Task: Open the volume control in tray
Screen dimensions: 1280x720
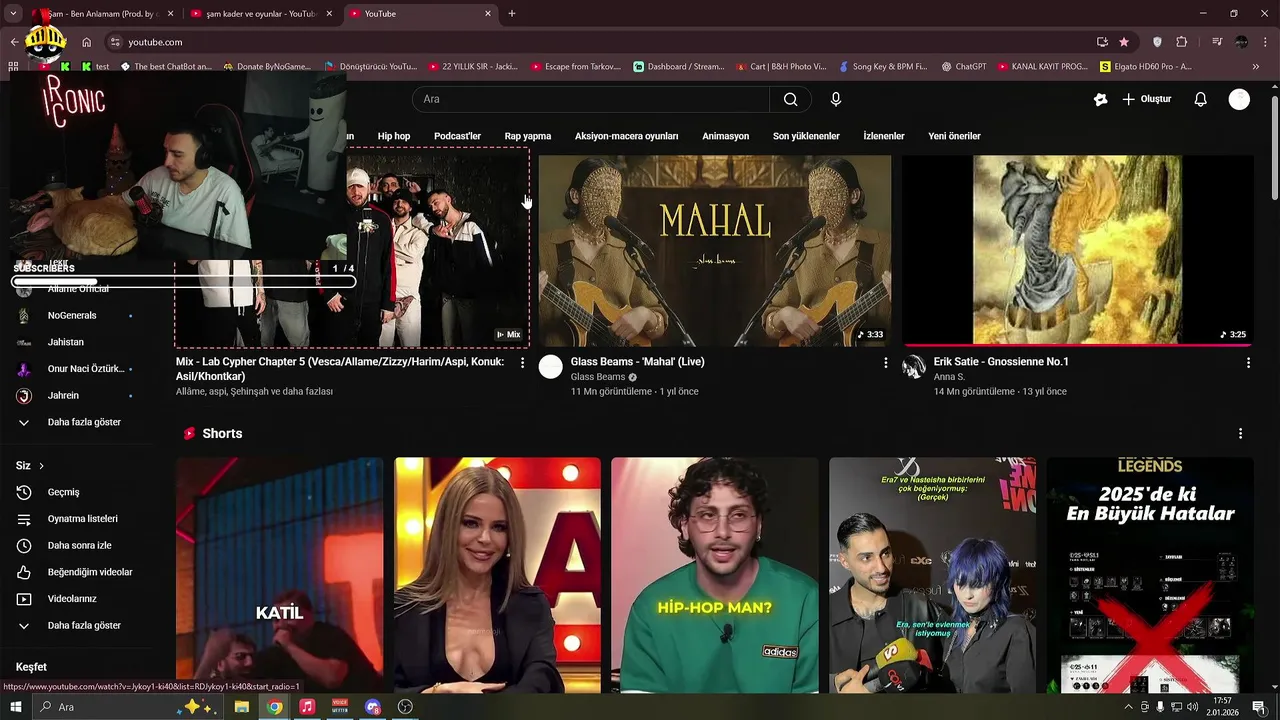Action: (x=1192, y=707)
